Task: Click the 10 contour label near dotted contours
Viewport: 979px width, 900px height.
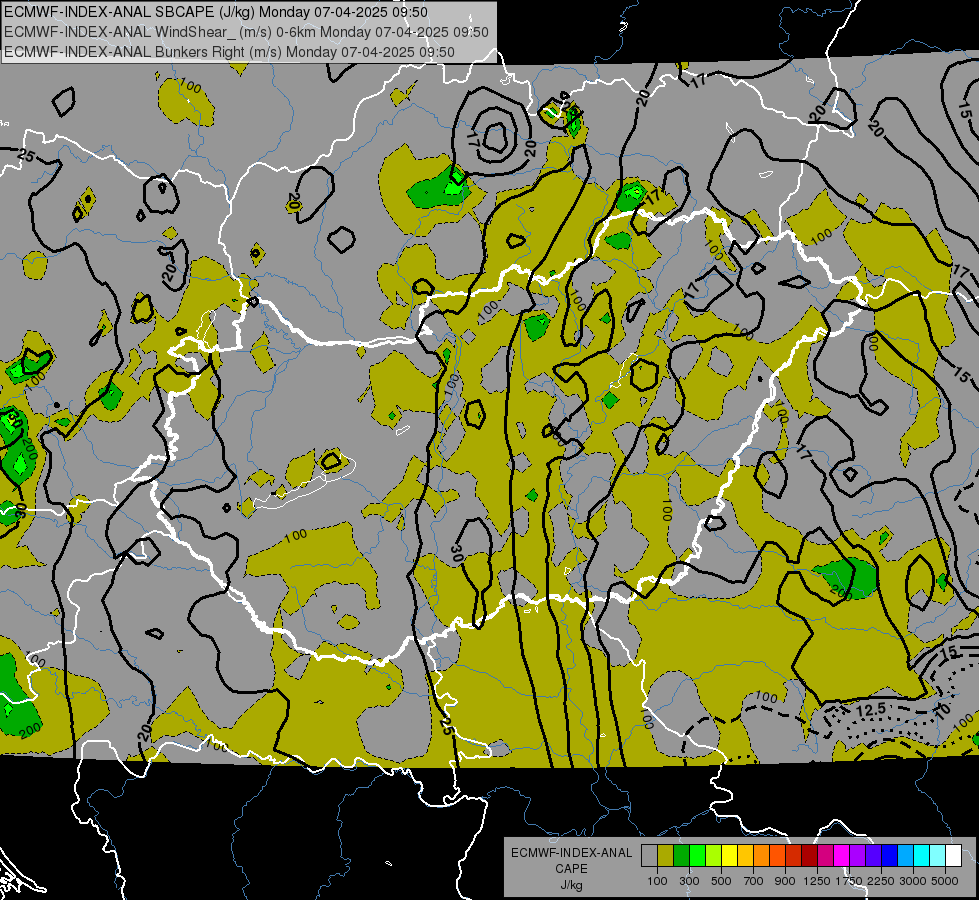Action: point(943,710)
